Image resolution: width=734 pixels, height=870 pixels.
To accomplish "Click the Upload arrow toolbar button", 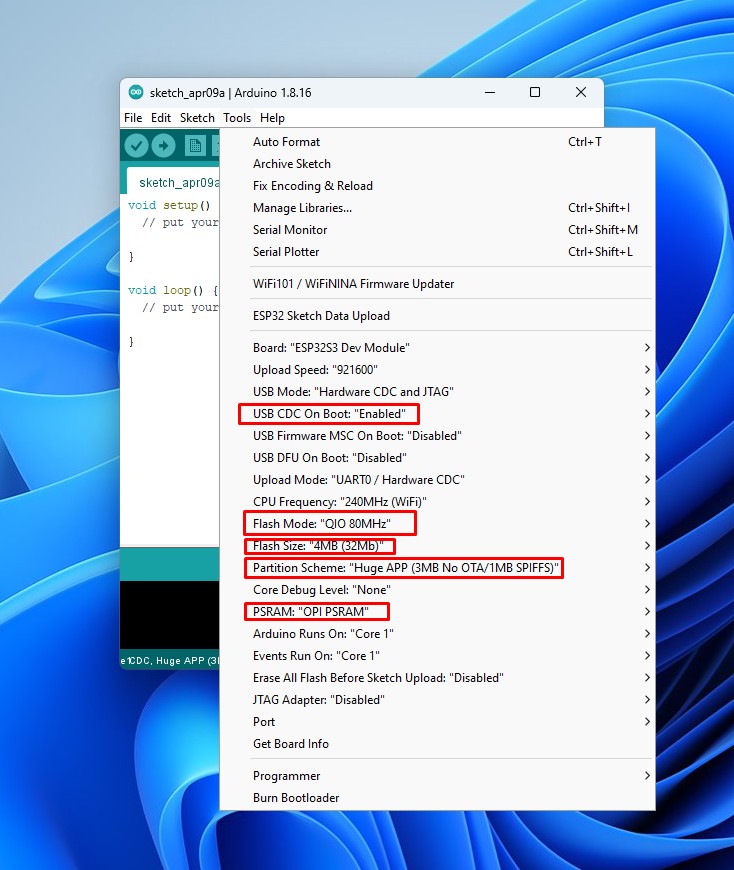I will (163, 146).
